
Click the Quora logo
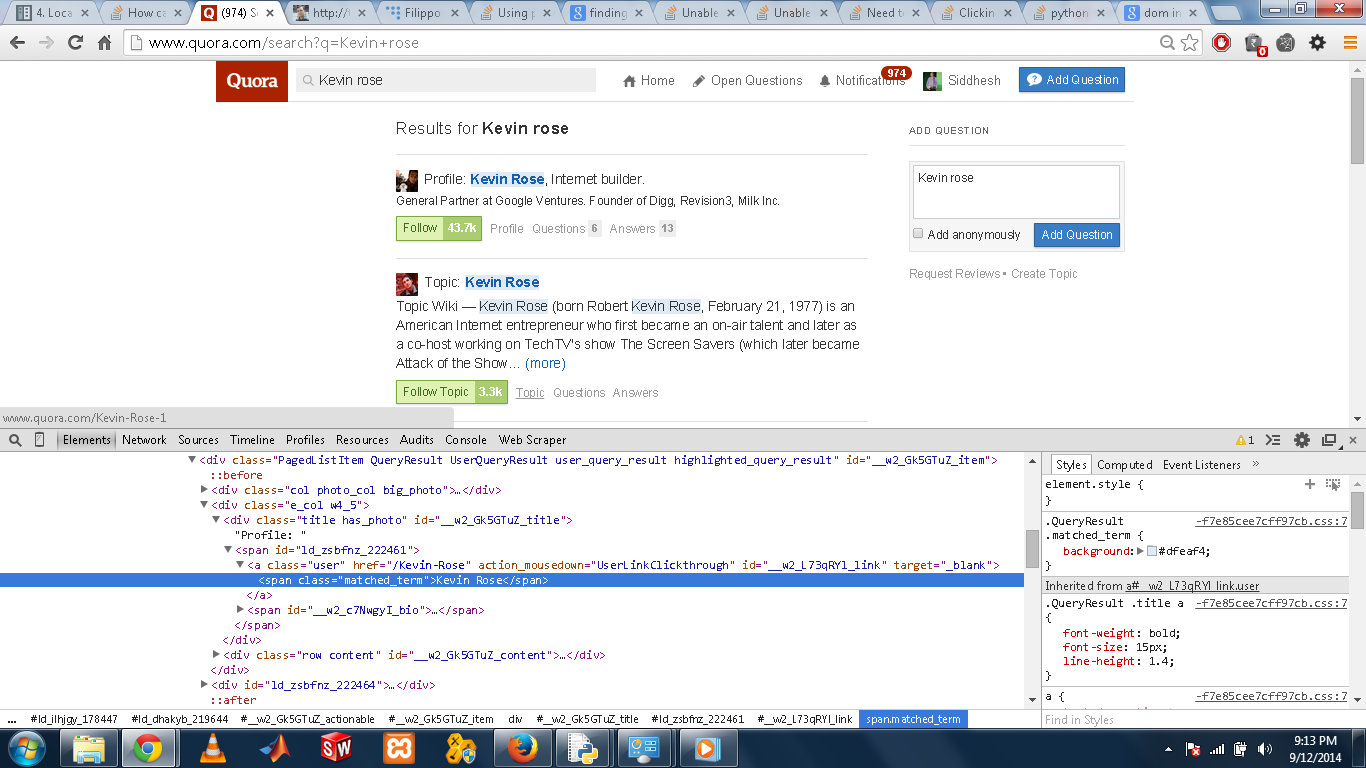tap(252, 81)
